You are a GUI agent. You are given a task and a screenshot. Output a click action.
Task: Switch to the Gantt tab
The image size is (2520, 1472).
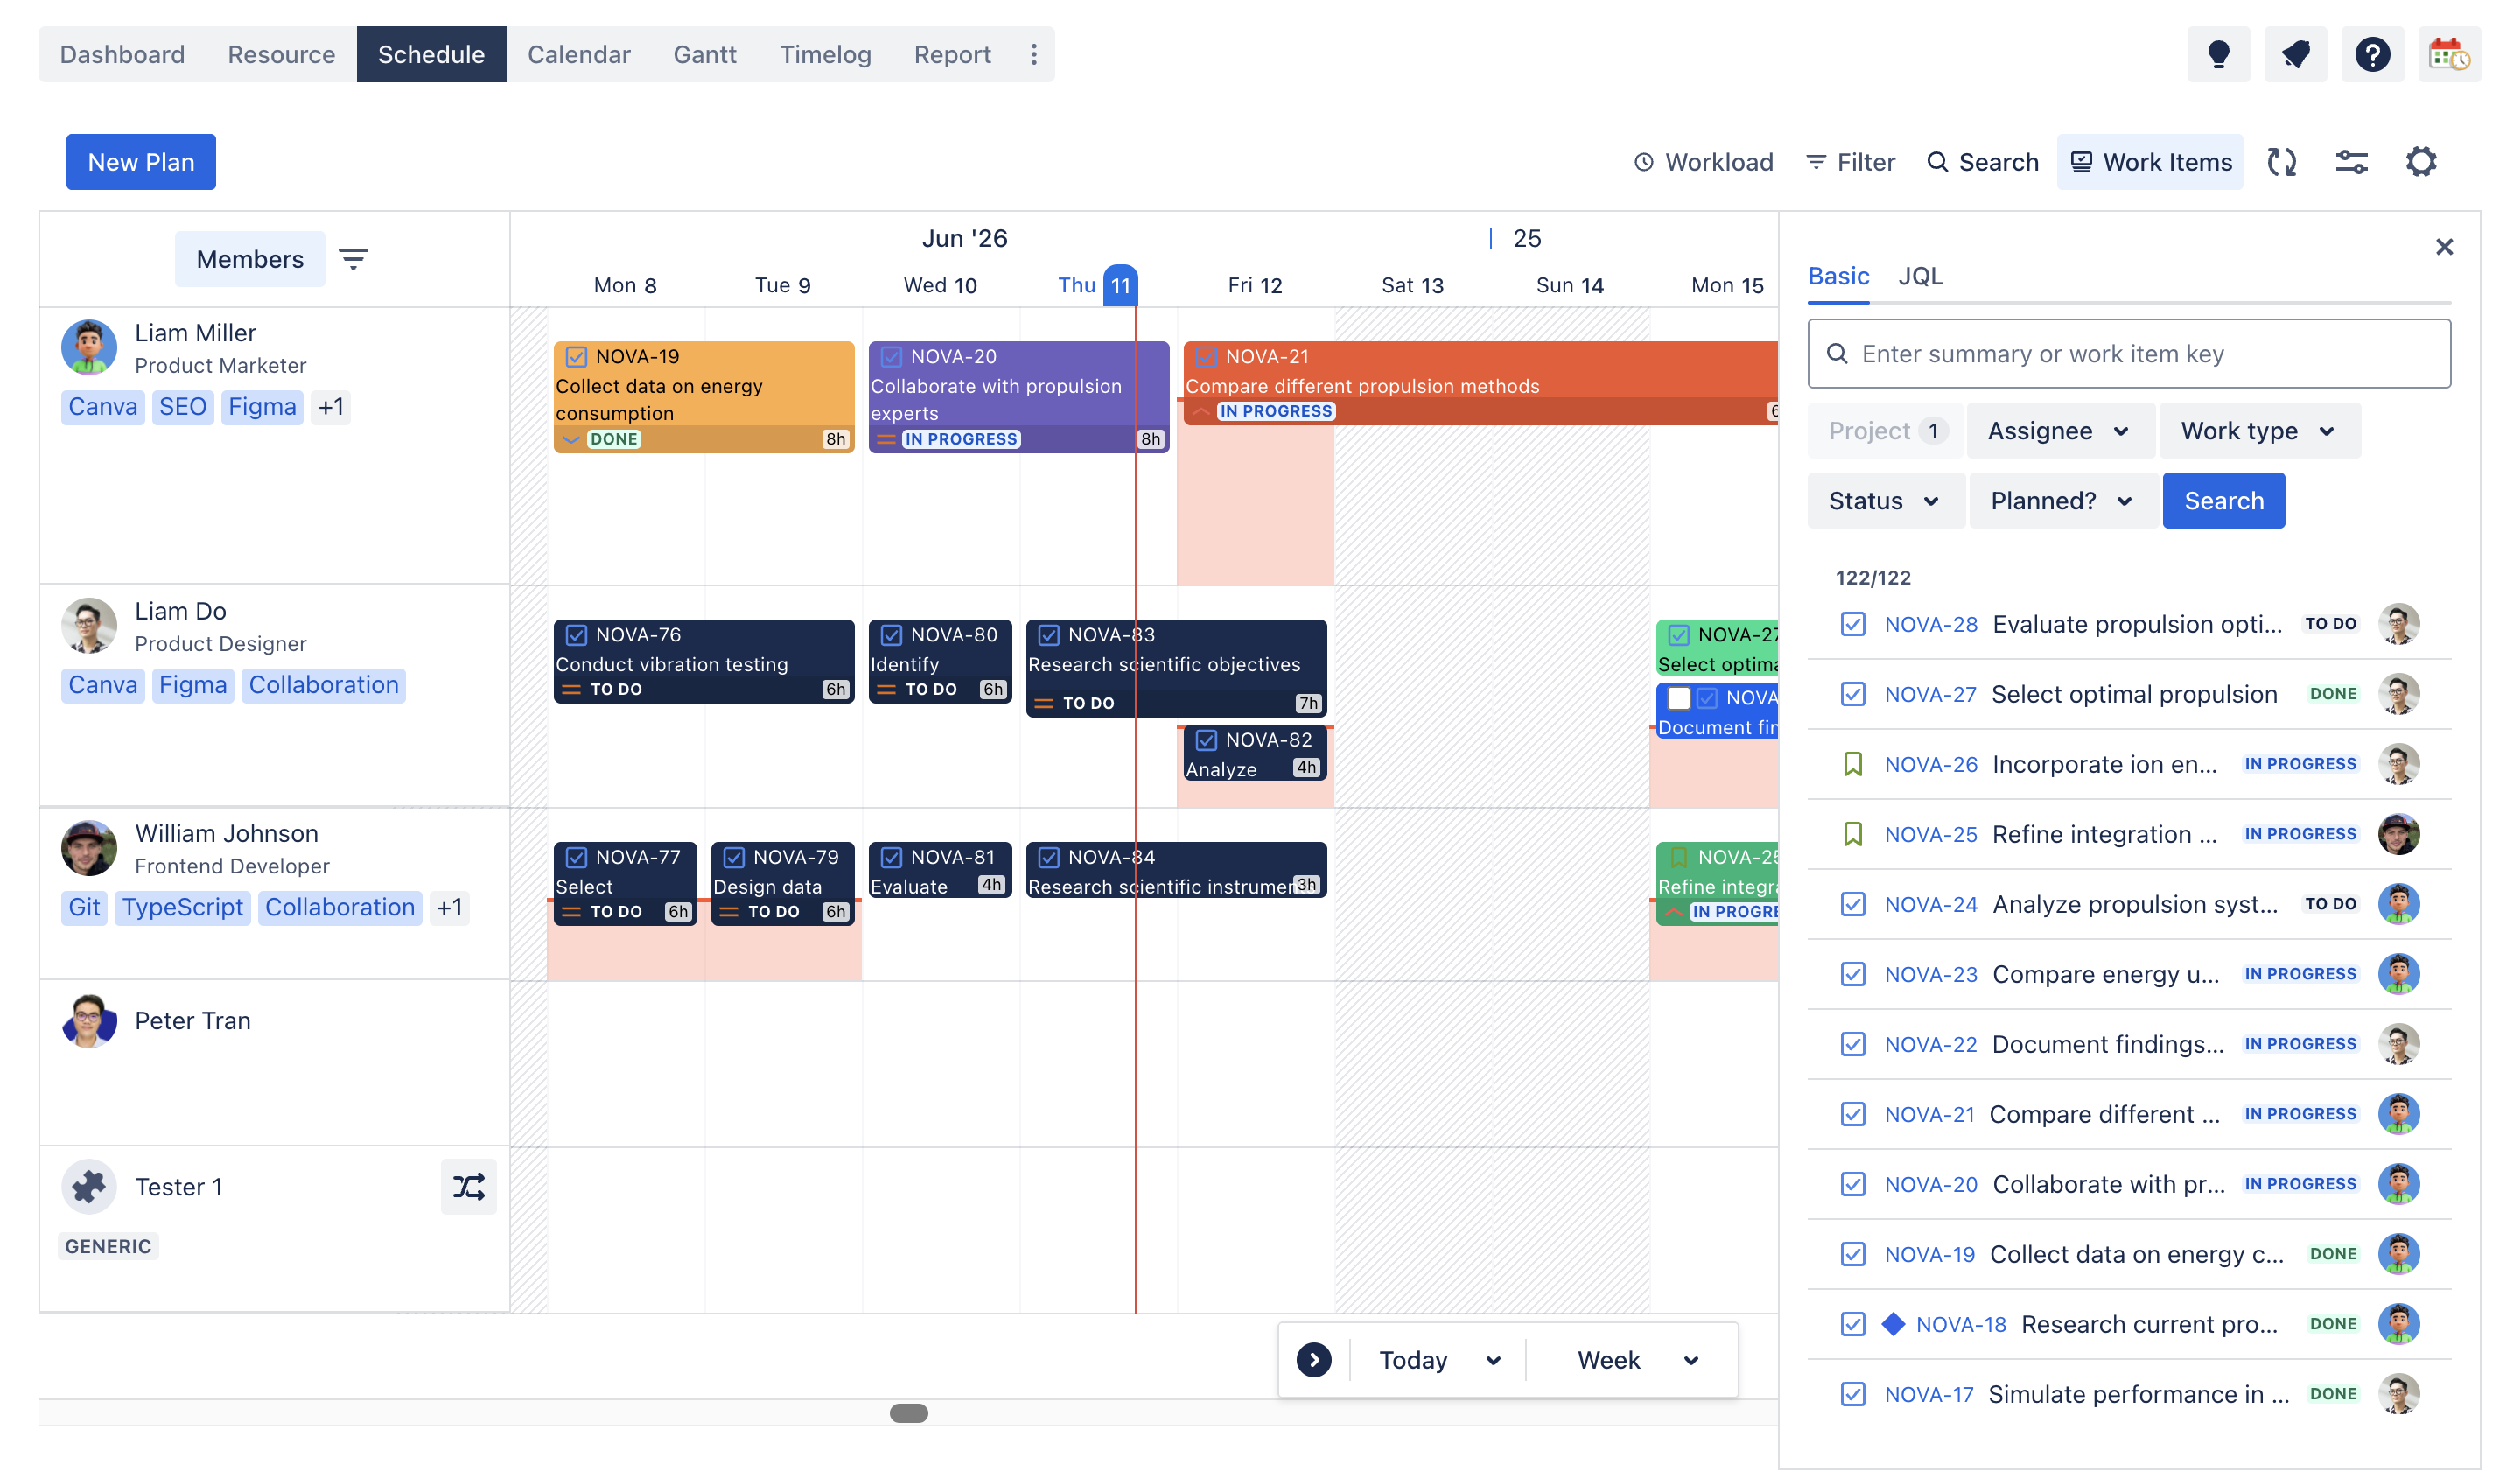(704, 54)
